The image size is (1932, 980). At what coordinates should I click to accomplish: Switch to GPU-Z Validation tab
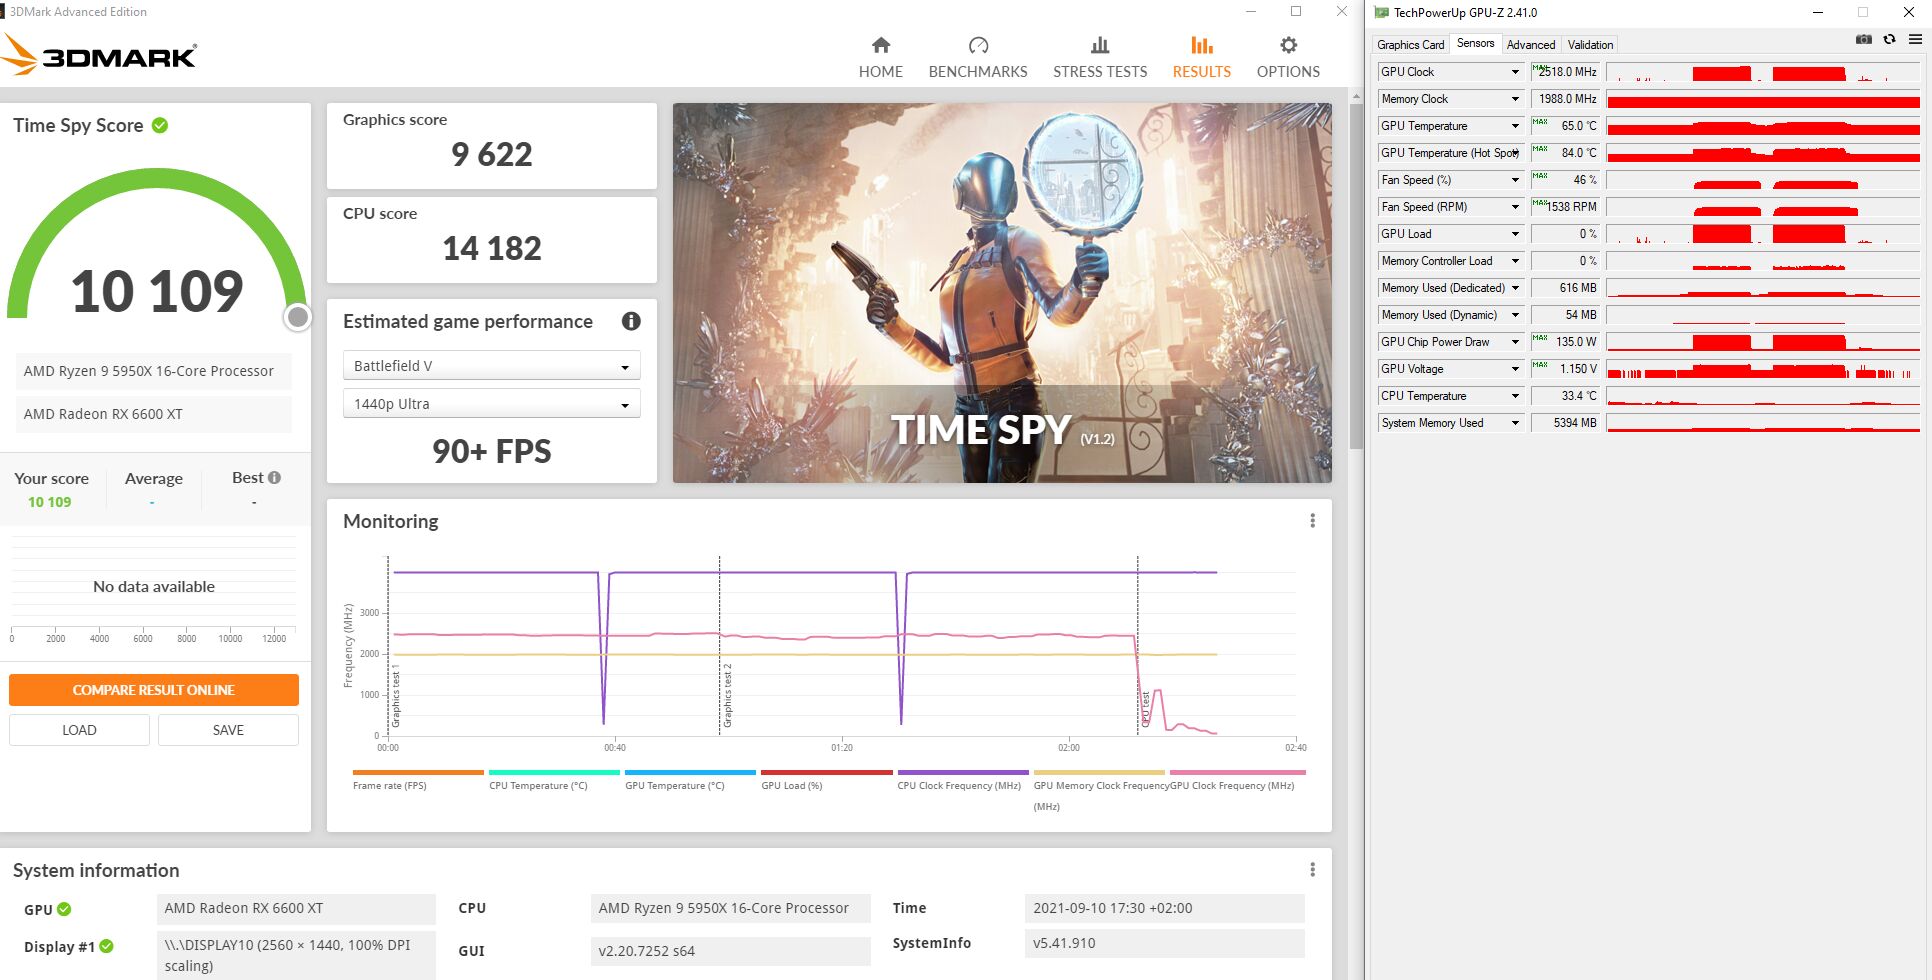coord(1590,45)
